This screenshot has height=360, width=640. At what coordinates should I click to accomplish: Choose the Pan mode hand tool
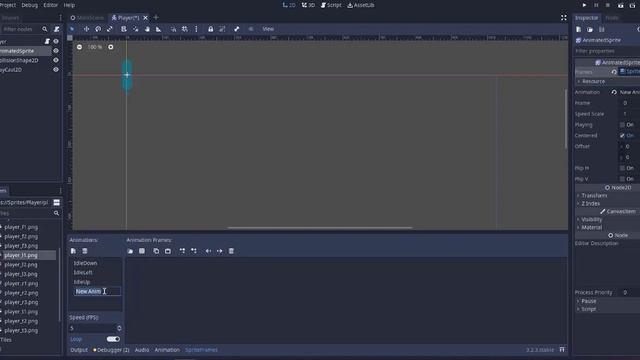coord(147,29)
